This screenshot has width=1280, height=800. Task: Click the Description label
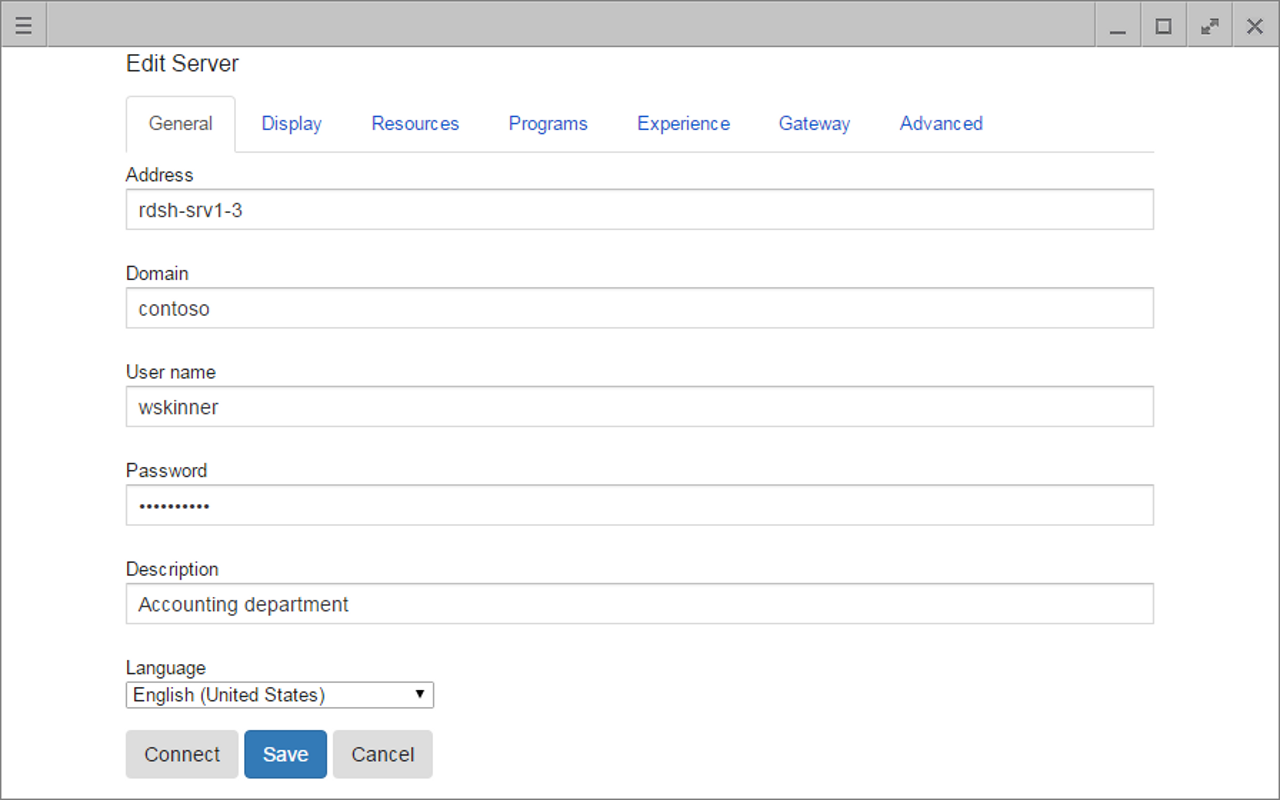coord(172,569)
